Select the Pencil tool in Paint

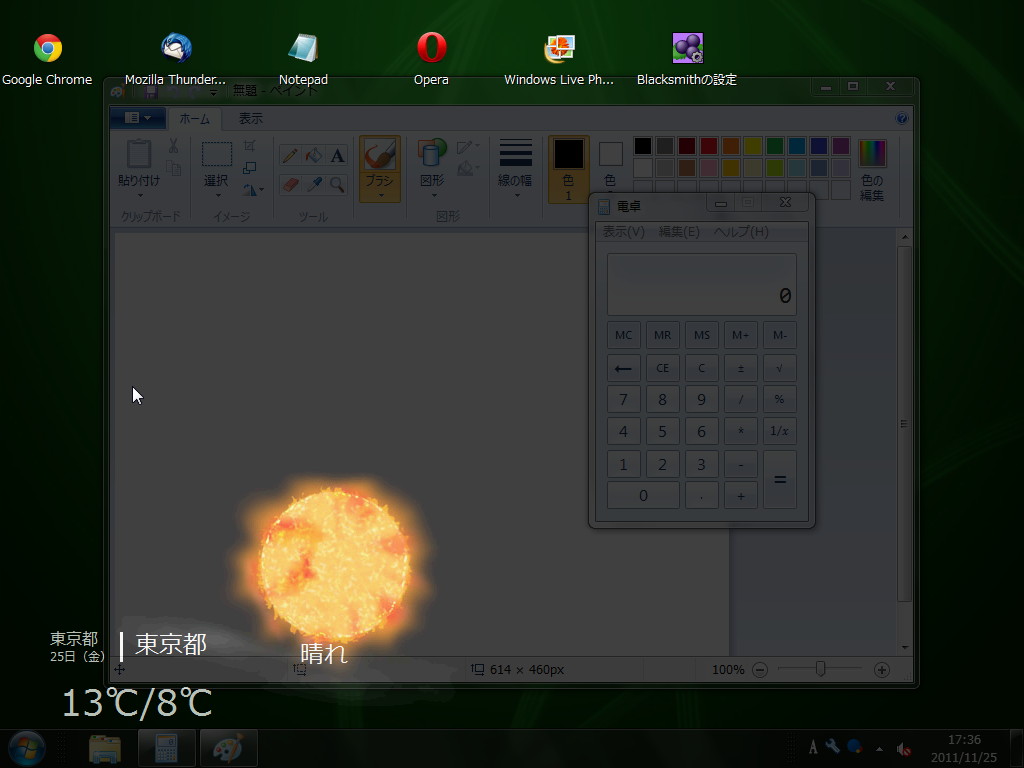[x=290, y=155]
